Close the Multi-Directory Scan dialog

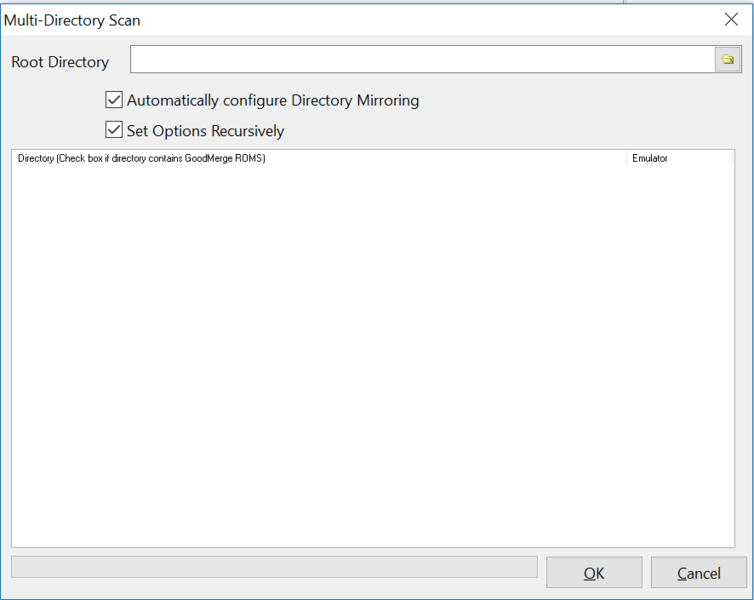click(731, 18)
